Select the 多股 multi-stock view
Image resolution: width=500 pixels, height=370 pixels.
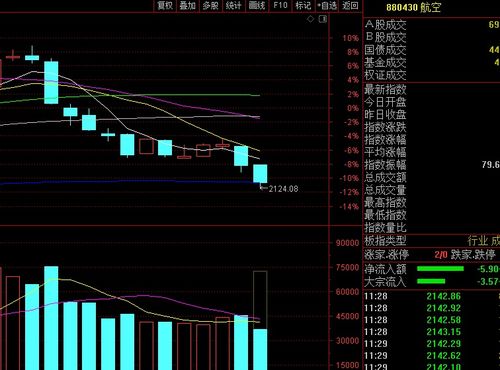210,6
